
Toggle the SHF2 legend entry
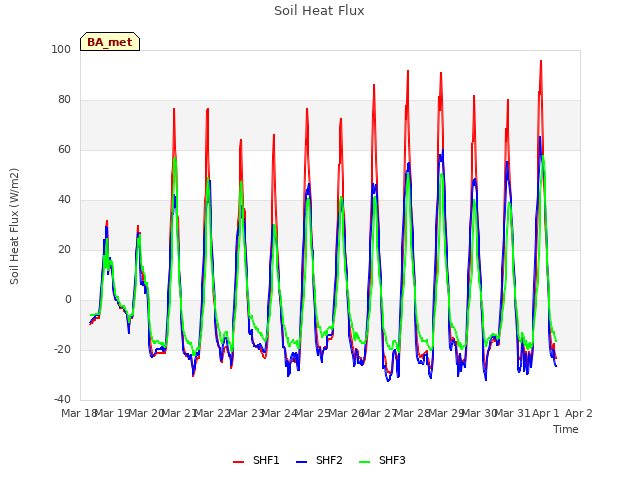coord(319,460)
